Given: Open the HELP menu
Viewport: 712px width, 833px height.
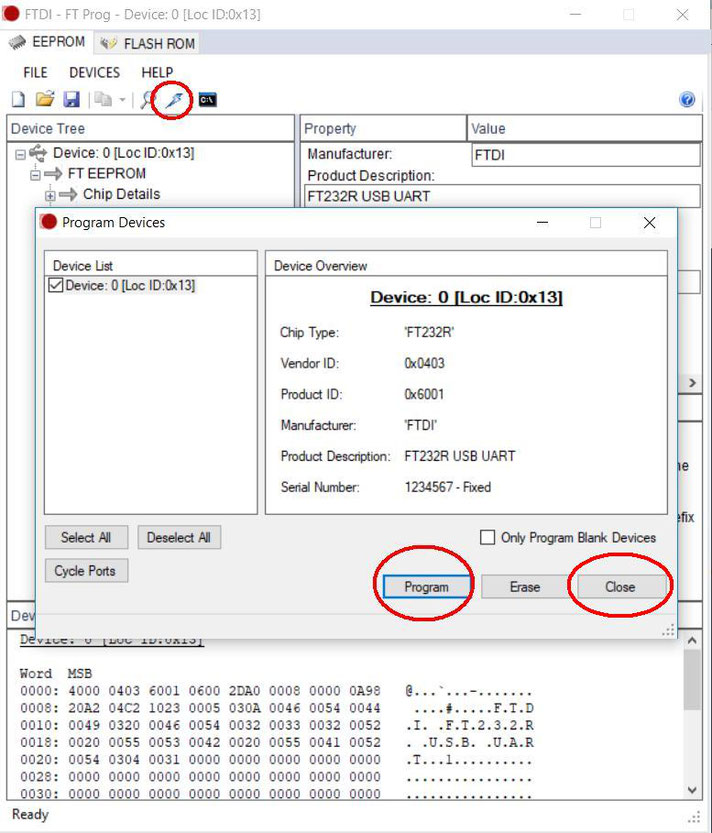Looking at the screenshot, I should 157,72.
